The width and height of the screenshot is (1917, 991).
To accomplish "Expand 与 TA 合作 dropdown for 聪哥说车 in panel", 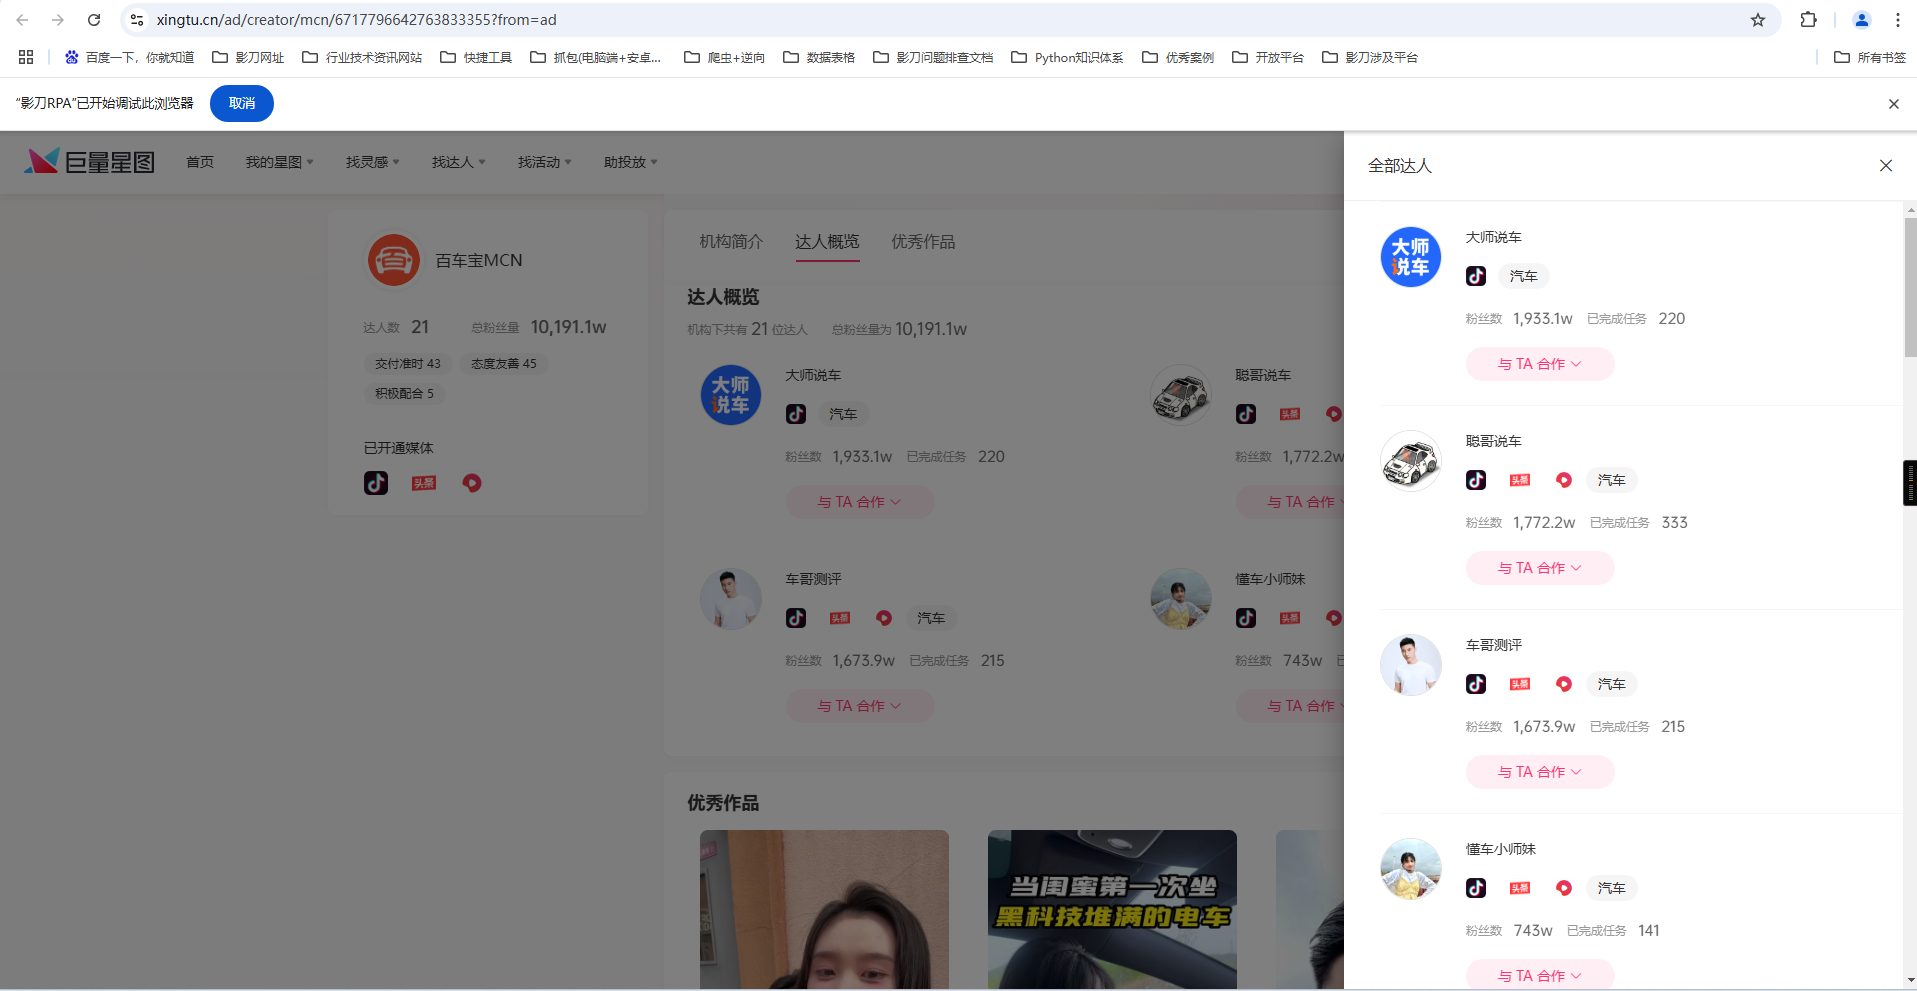I will click(1540, 568).
